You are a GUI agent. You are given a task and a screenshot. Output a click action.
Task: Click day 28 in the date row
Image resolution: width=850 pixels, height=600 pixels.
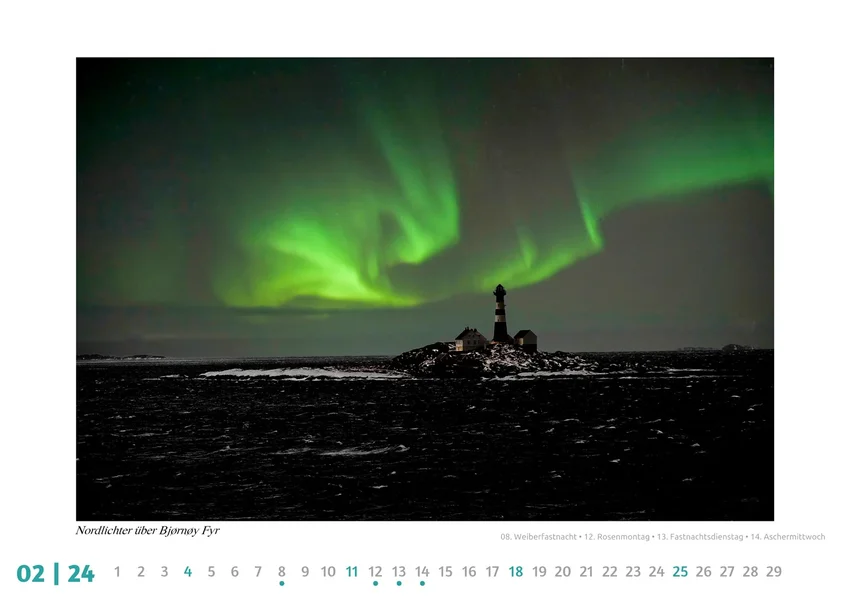tap(750, 572)
